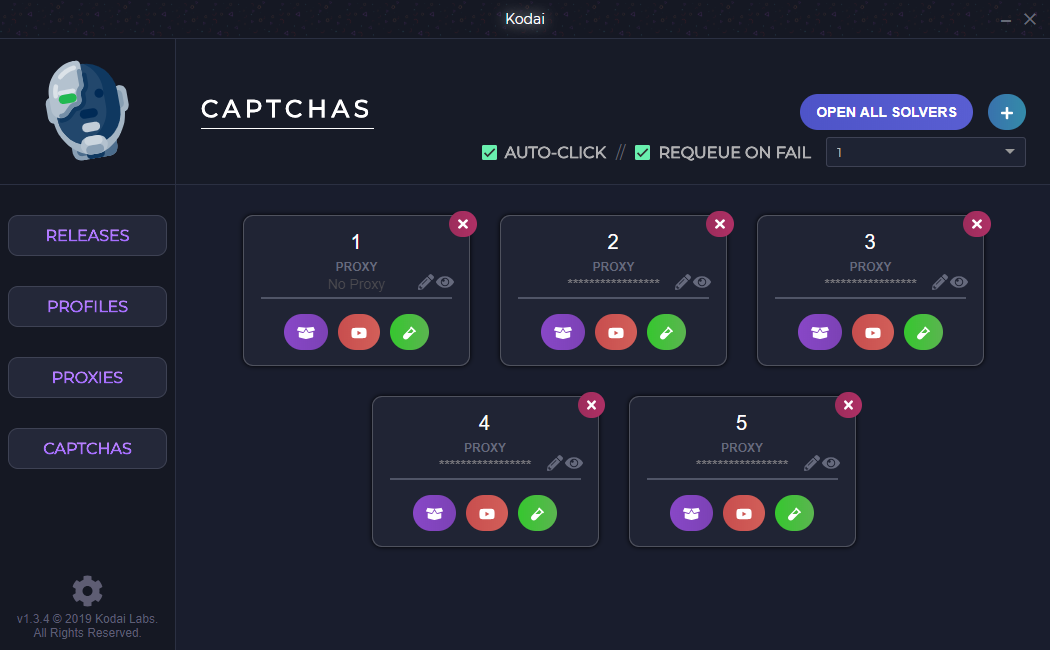Image resolution: width=1050 pixels, height=650 pixels.
Task: Open the Profiles section
Action: tap(88, 307)
